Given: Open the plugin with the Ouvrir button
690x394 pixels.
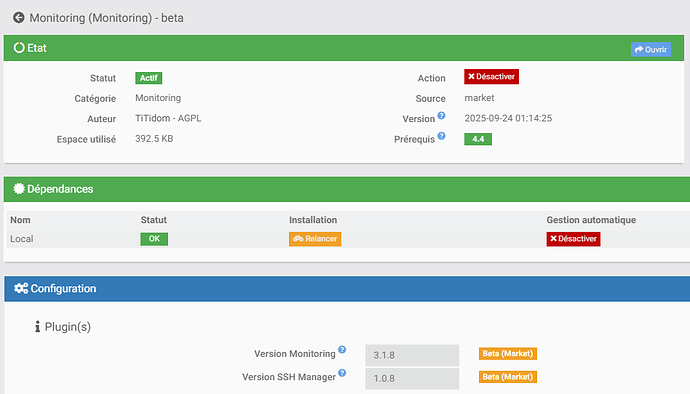Looking at the screenshot, I should click(651, 49).
